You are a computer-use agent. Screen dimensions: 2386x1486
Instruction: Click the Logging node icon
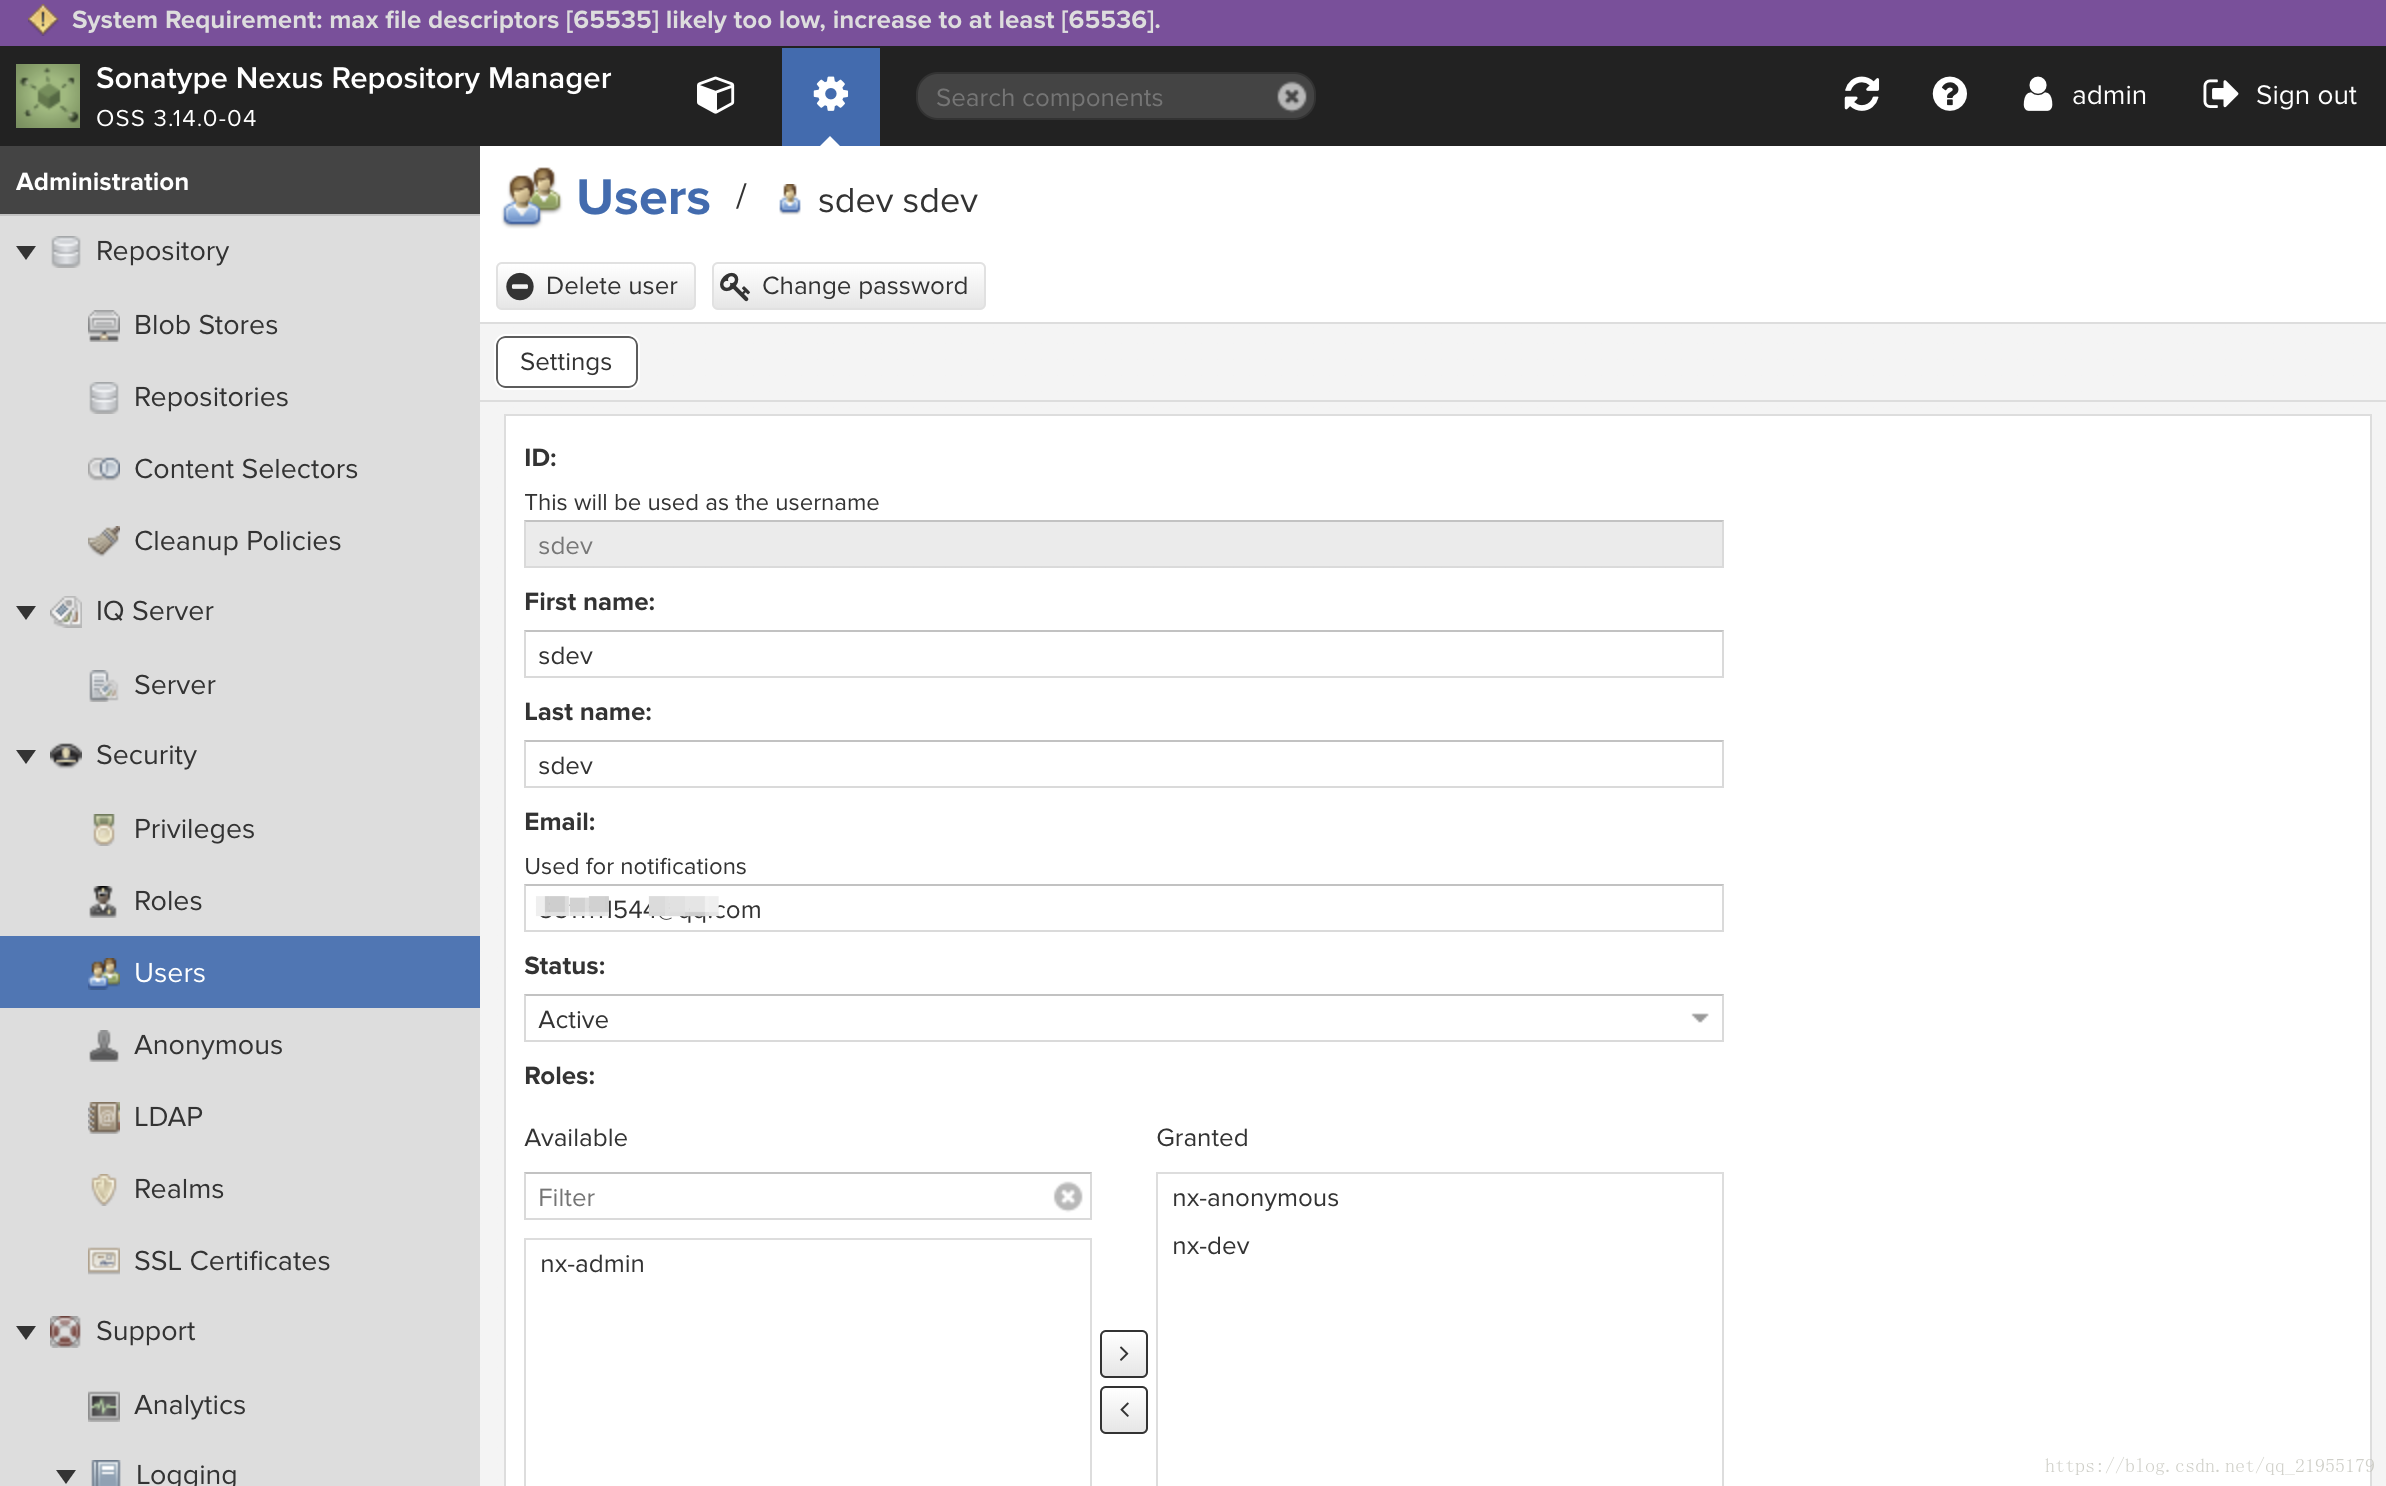[106, 1473]
